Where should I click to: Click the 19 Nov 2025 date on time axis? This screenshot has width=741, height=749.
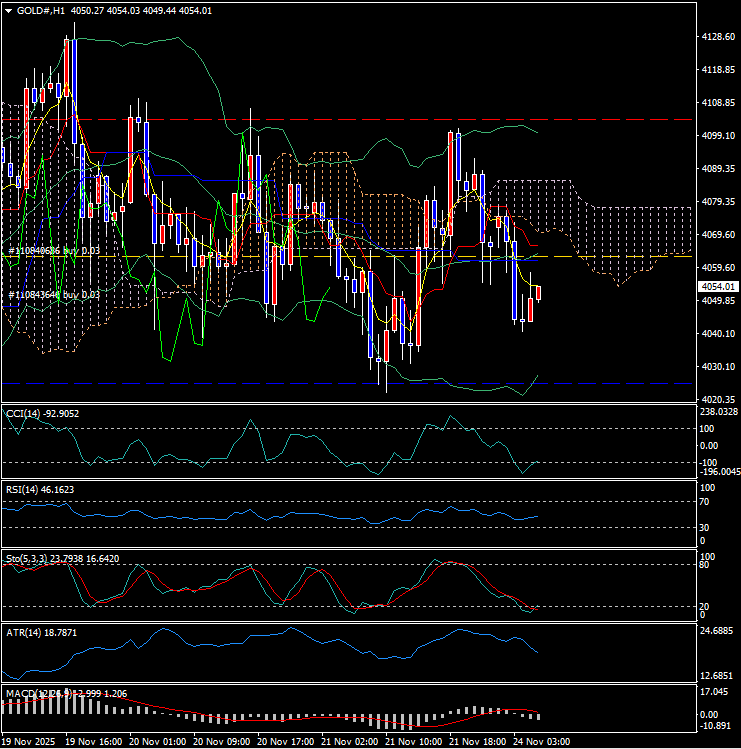(29, 742)
